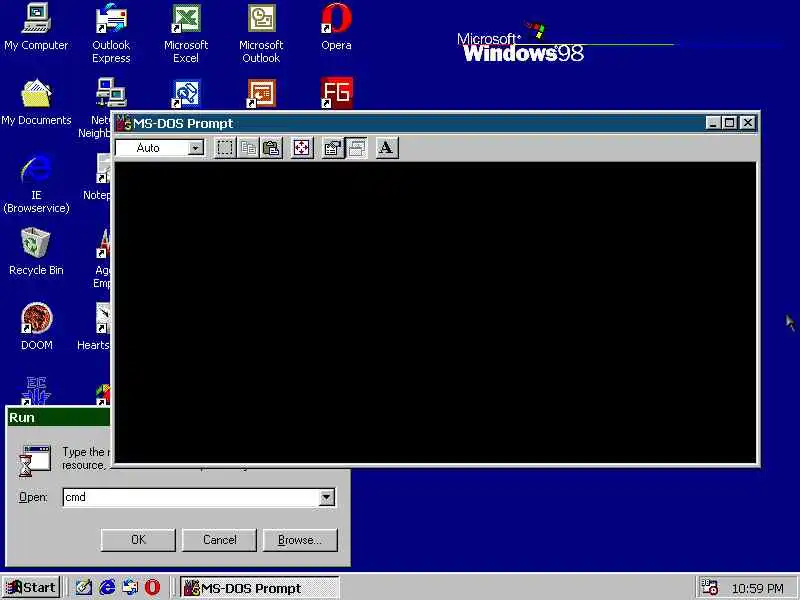Select the Microsoft Outlook desktop icon

pyautogui.click(x=261, y=33)
